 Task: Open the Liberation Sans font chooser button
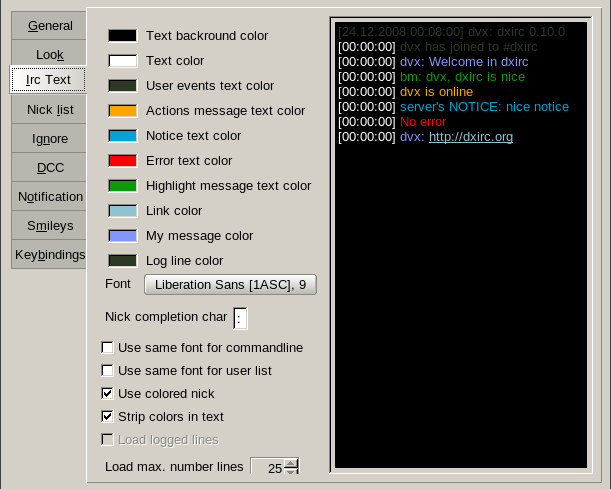click(230, 285)
